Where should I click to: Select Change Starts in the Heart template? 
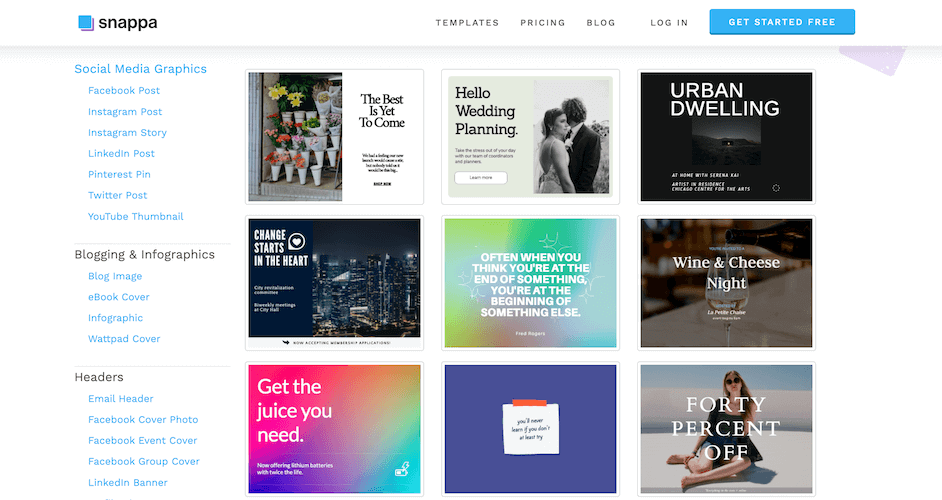pos(335,283)
